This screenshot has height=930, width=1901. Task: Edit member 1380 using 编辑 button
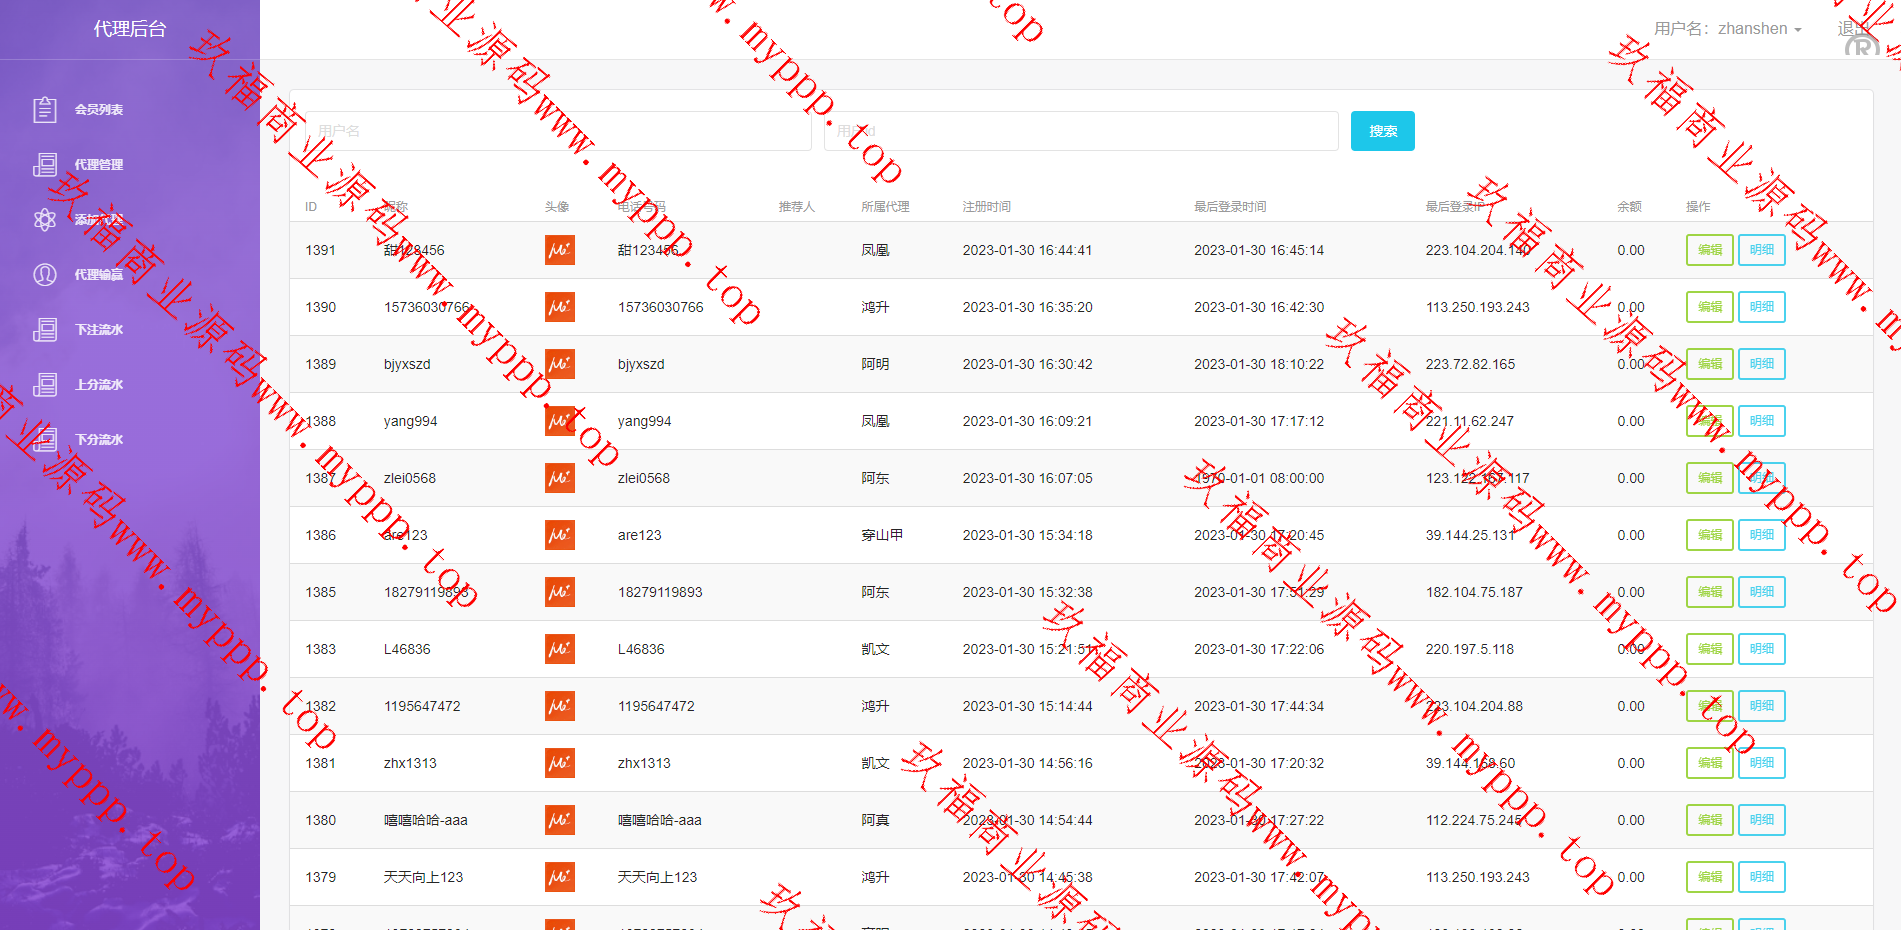[x=1709, y=820]
